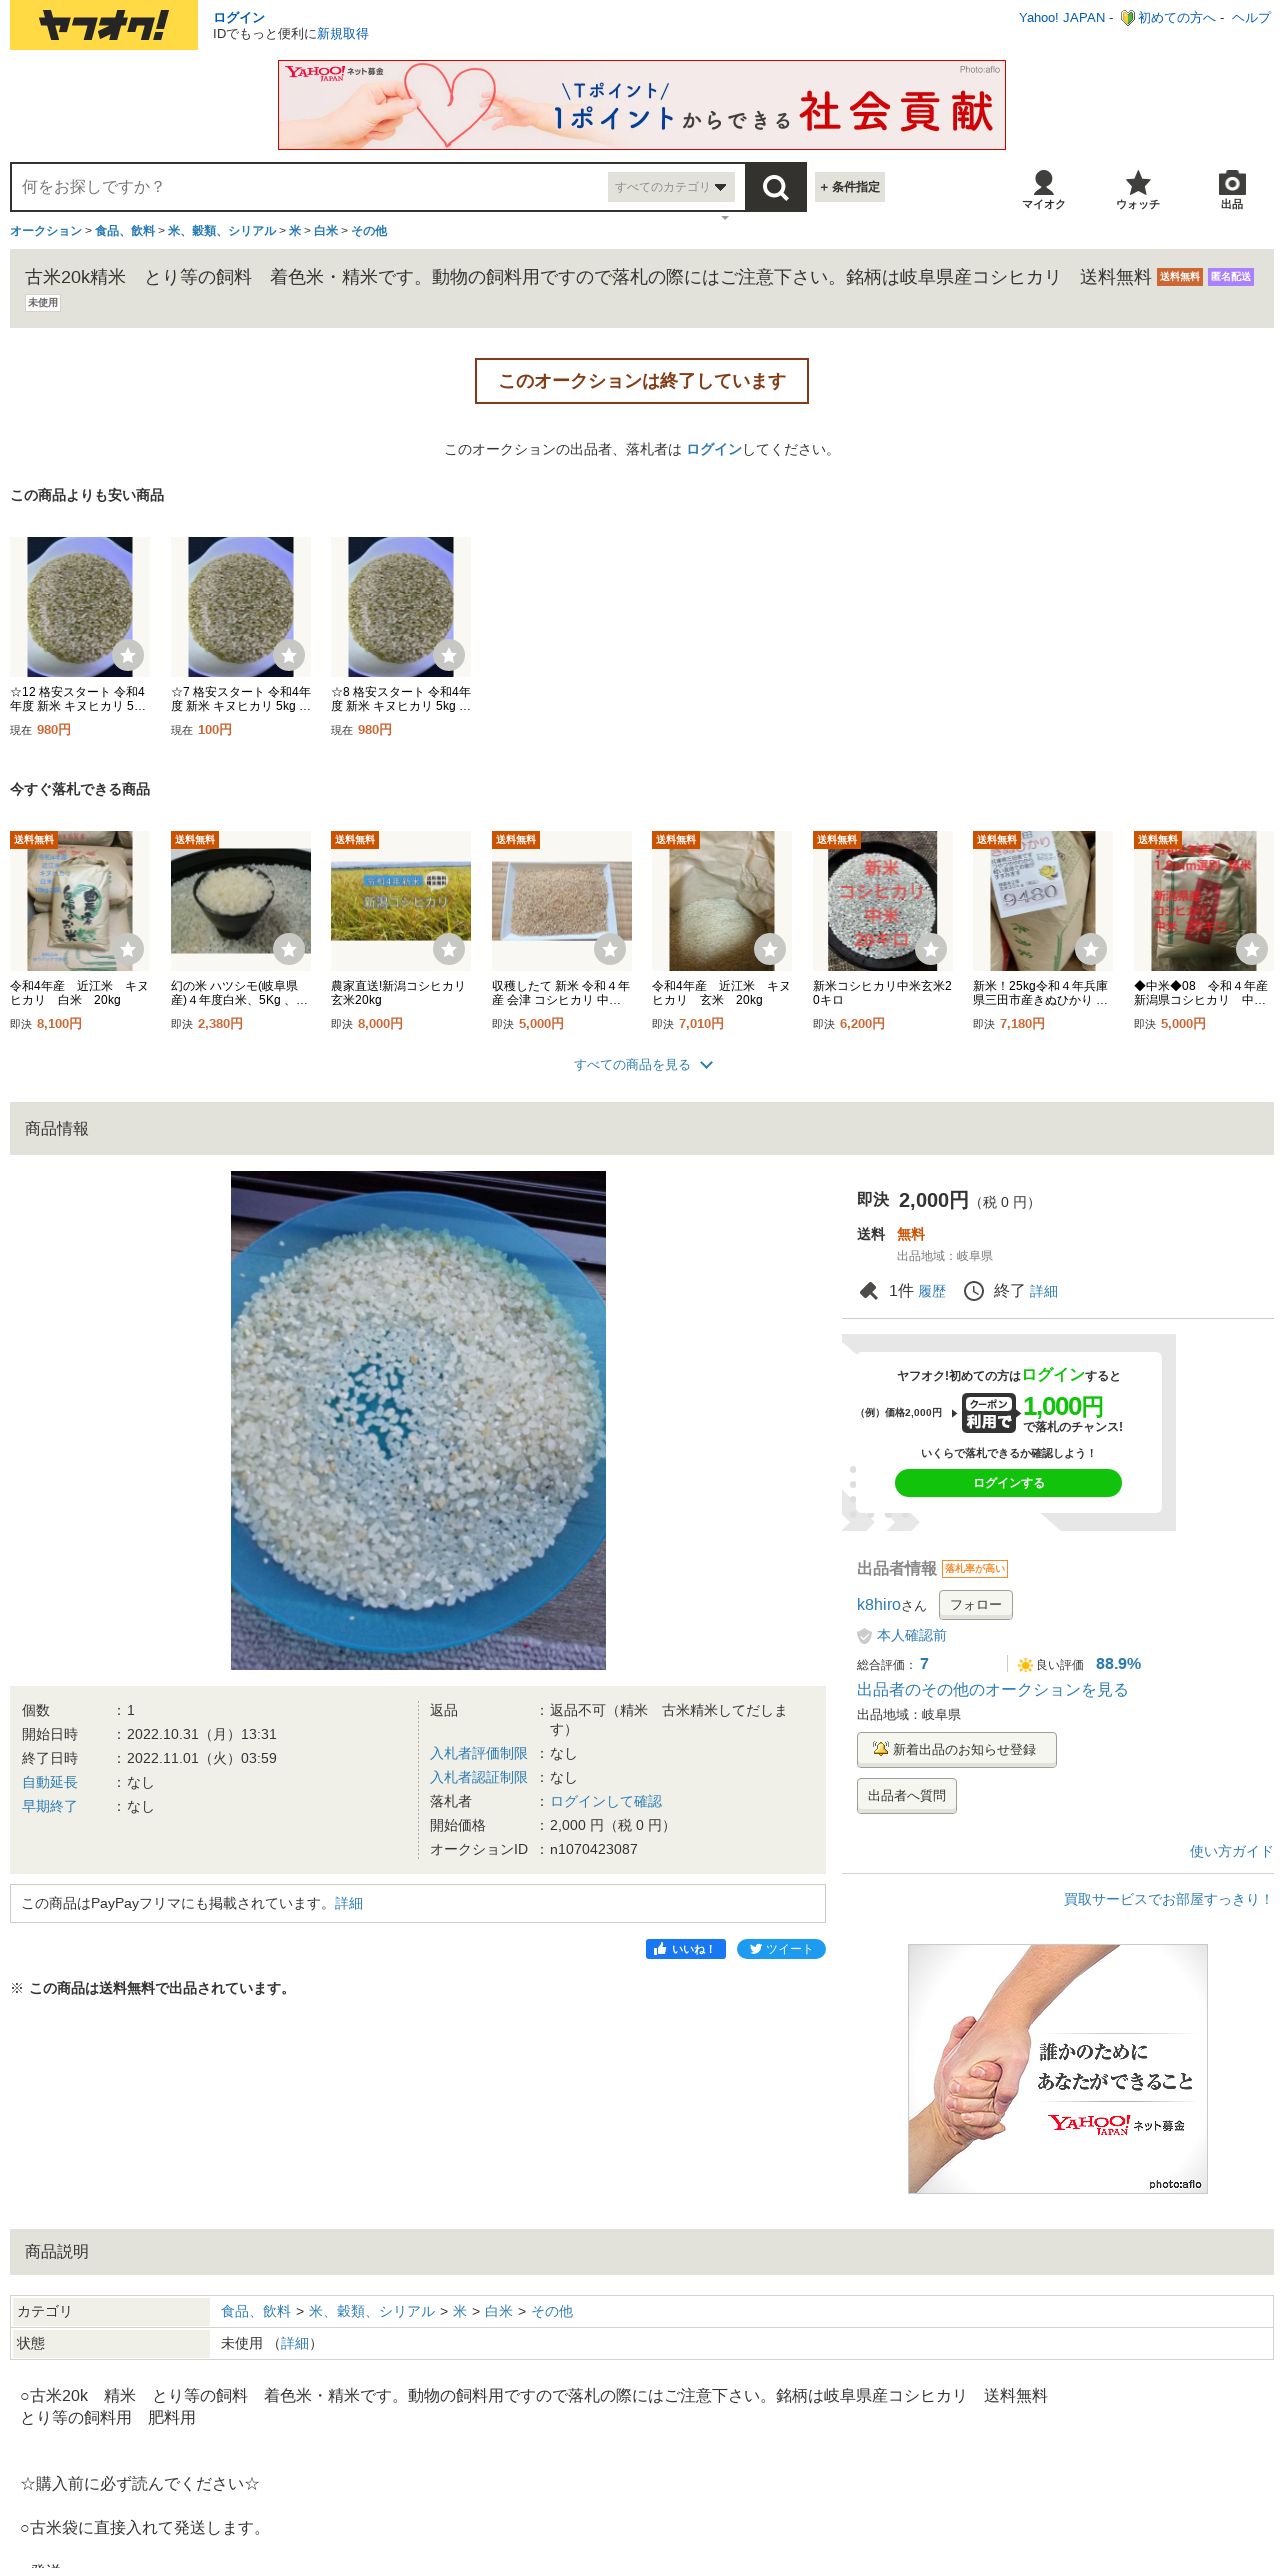1284x2568 pixels.
Task: Open the main rice product photo
Action: (x=418, y=1420)
